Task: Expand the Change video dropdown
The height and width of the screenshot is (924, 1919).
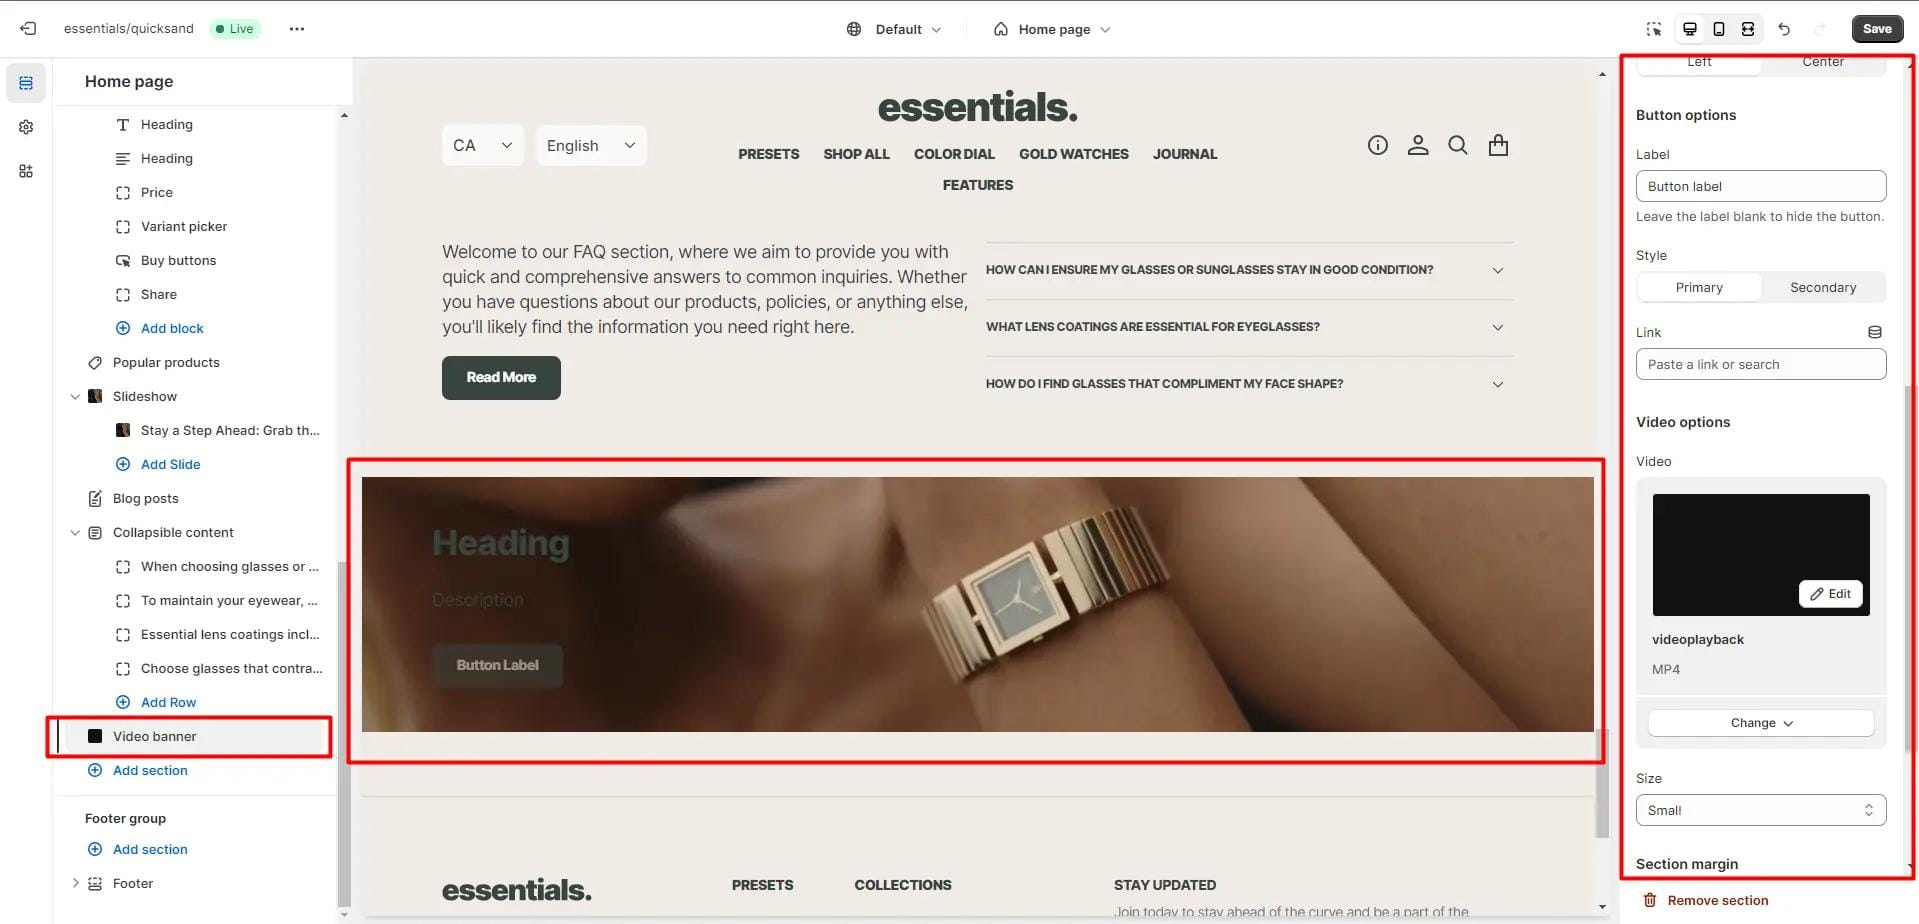Action: (x=1761, y=723)
